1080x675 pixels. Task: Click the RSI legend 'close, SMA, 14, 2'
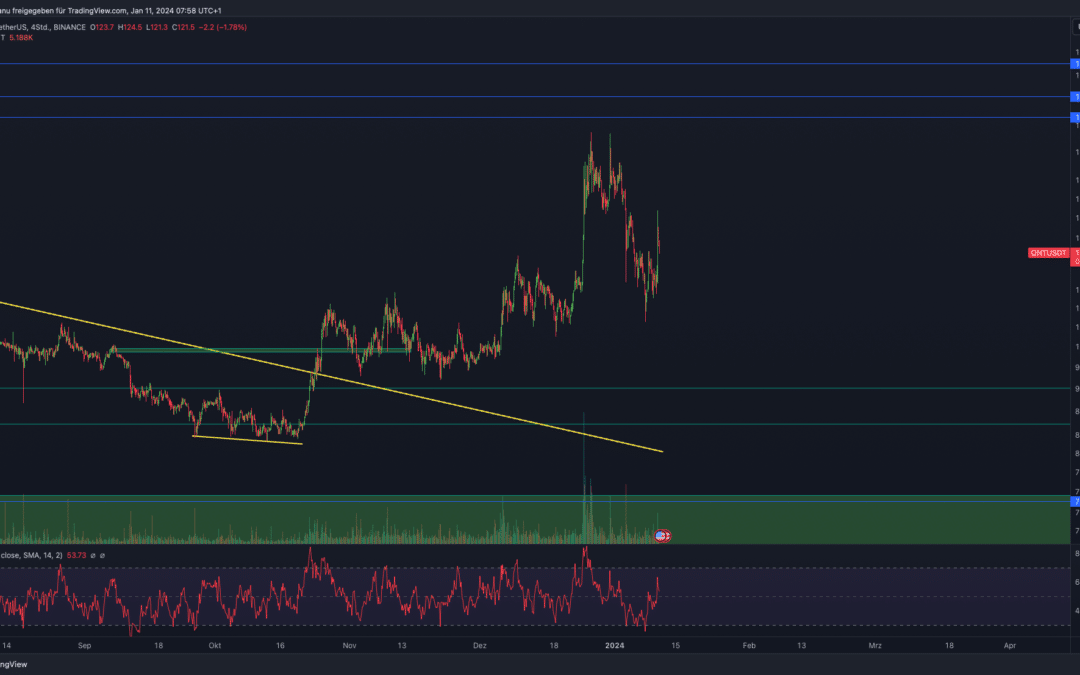[31, 555]
